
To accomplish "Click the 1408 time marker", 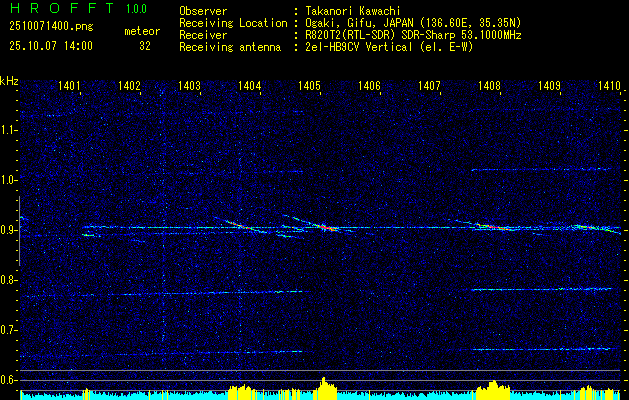I will (489, 85).
